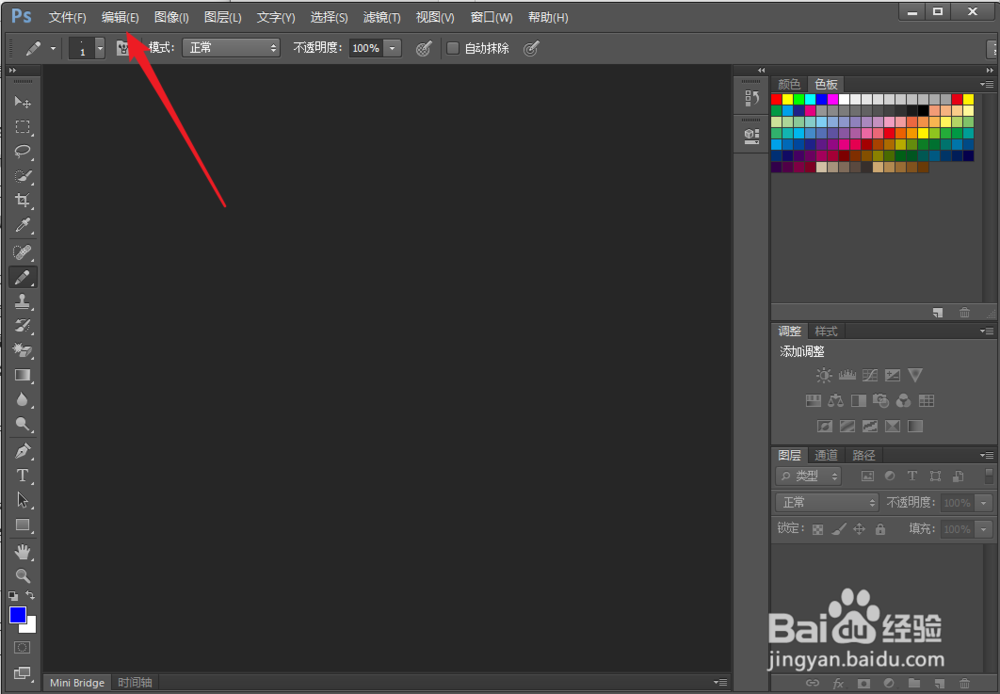Select the Gradient tool
This screenshot has width=1000, height=694.
click(x=22, y=375)
